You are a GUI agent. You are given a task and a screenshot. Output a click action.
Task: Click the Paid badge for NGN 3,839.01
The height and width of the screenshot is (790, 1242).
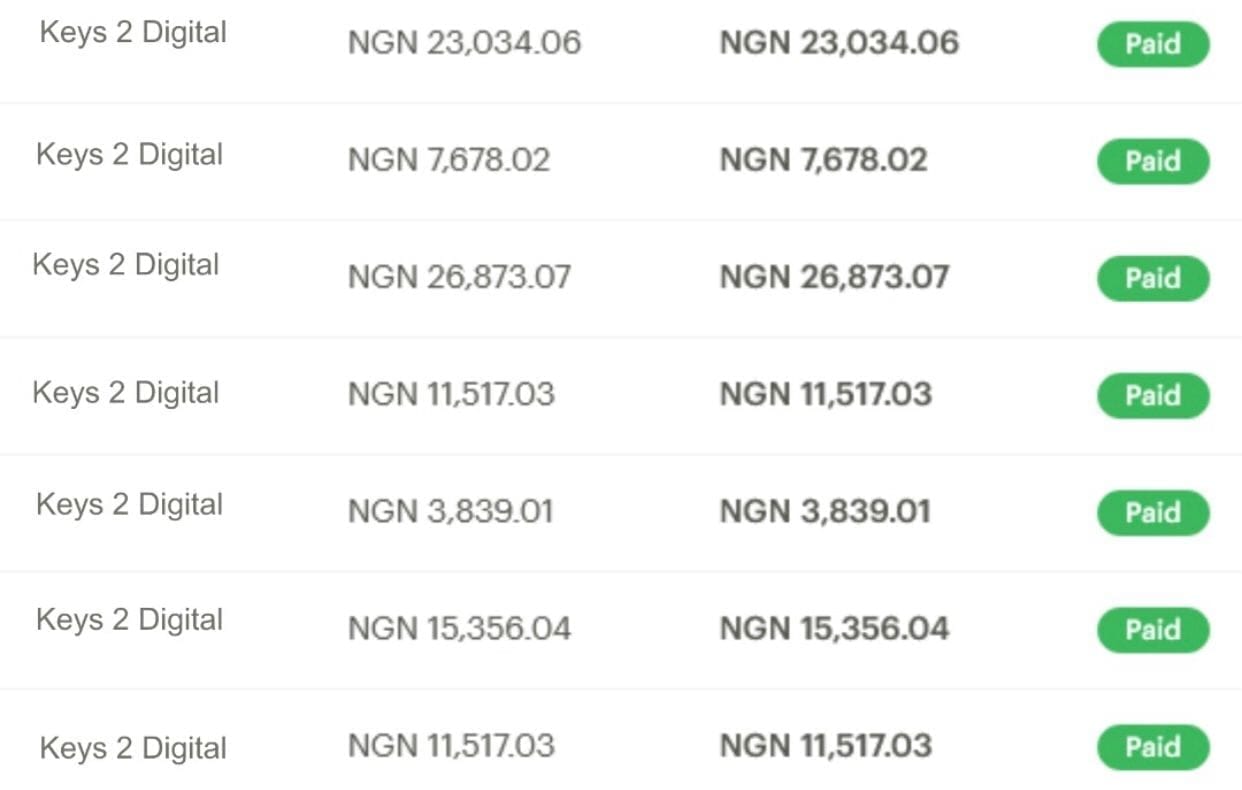tap(1153, 512)
